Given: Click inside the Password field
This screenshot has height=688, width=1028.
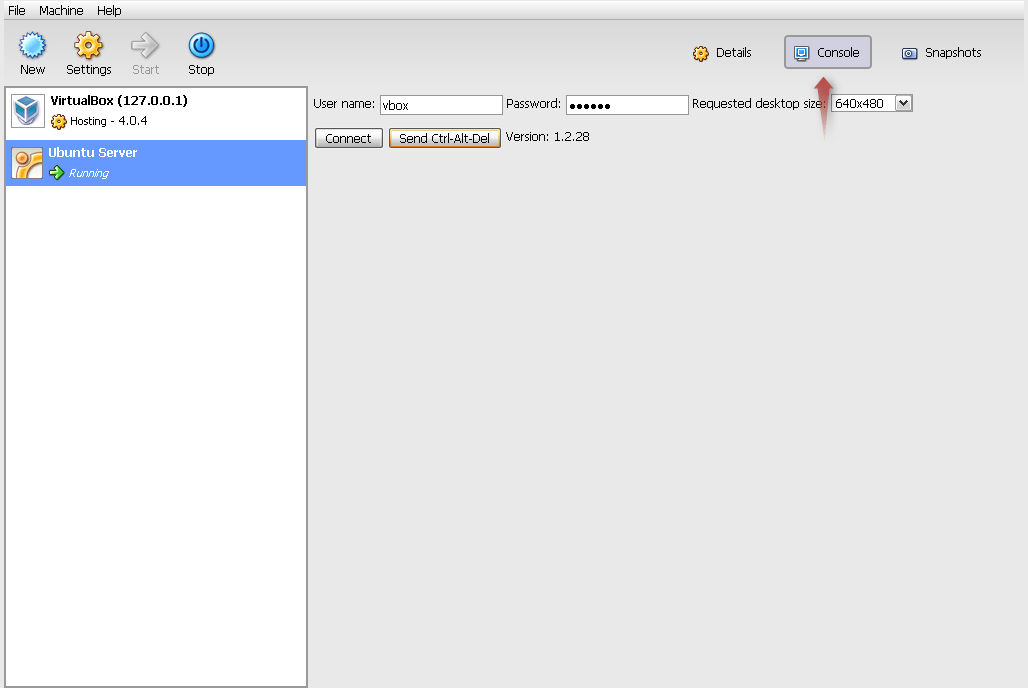Looking at the screenshot, I should pos(626,104).
